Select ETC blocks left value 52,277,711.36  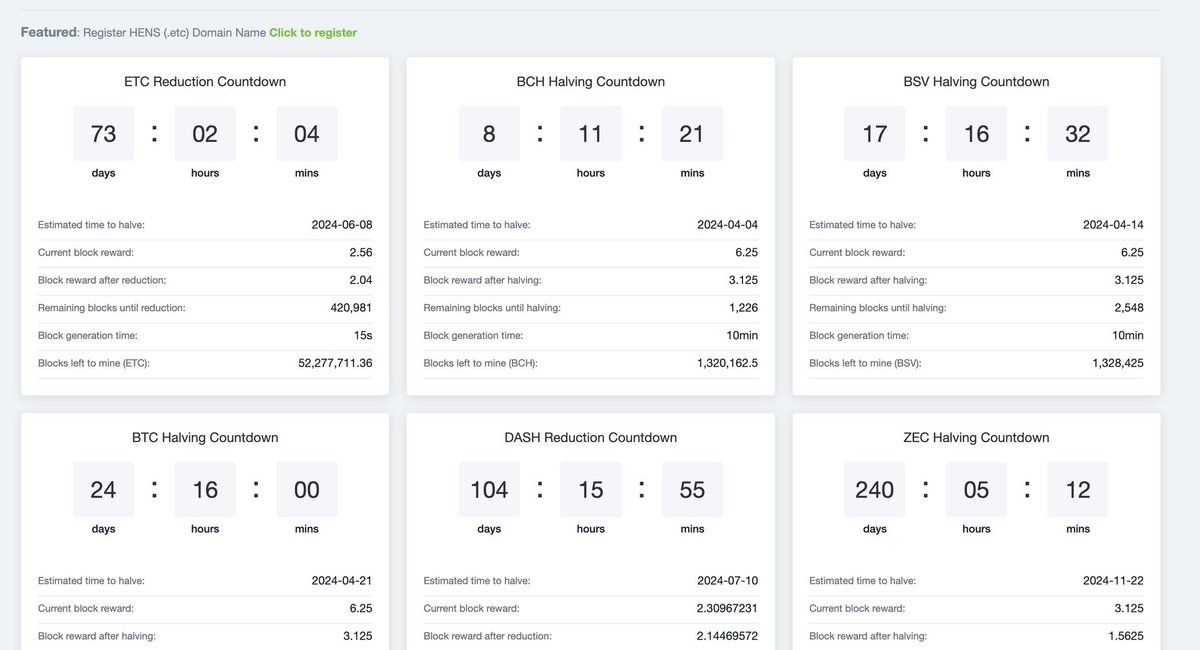coord(335,362)
